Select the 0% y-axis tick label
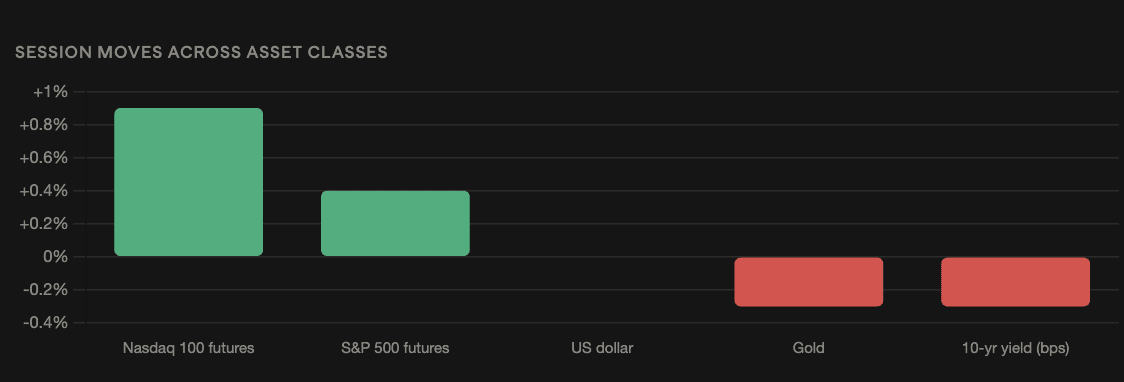The height and width of the screenshot is (382, 1124). pos(56,257)
